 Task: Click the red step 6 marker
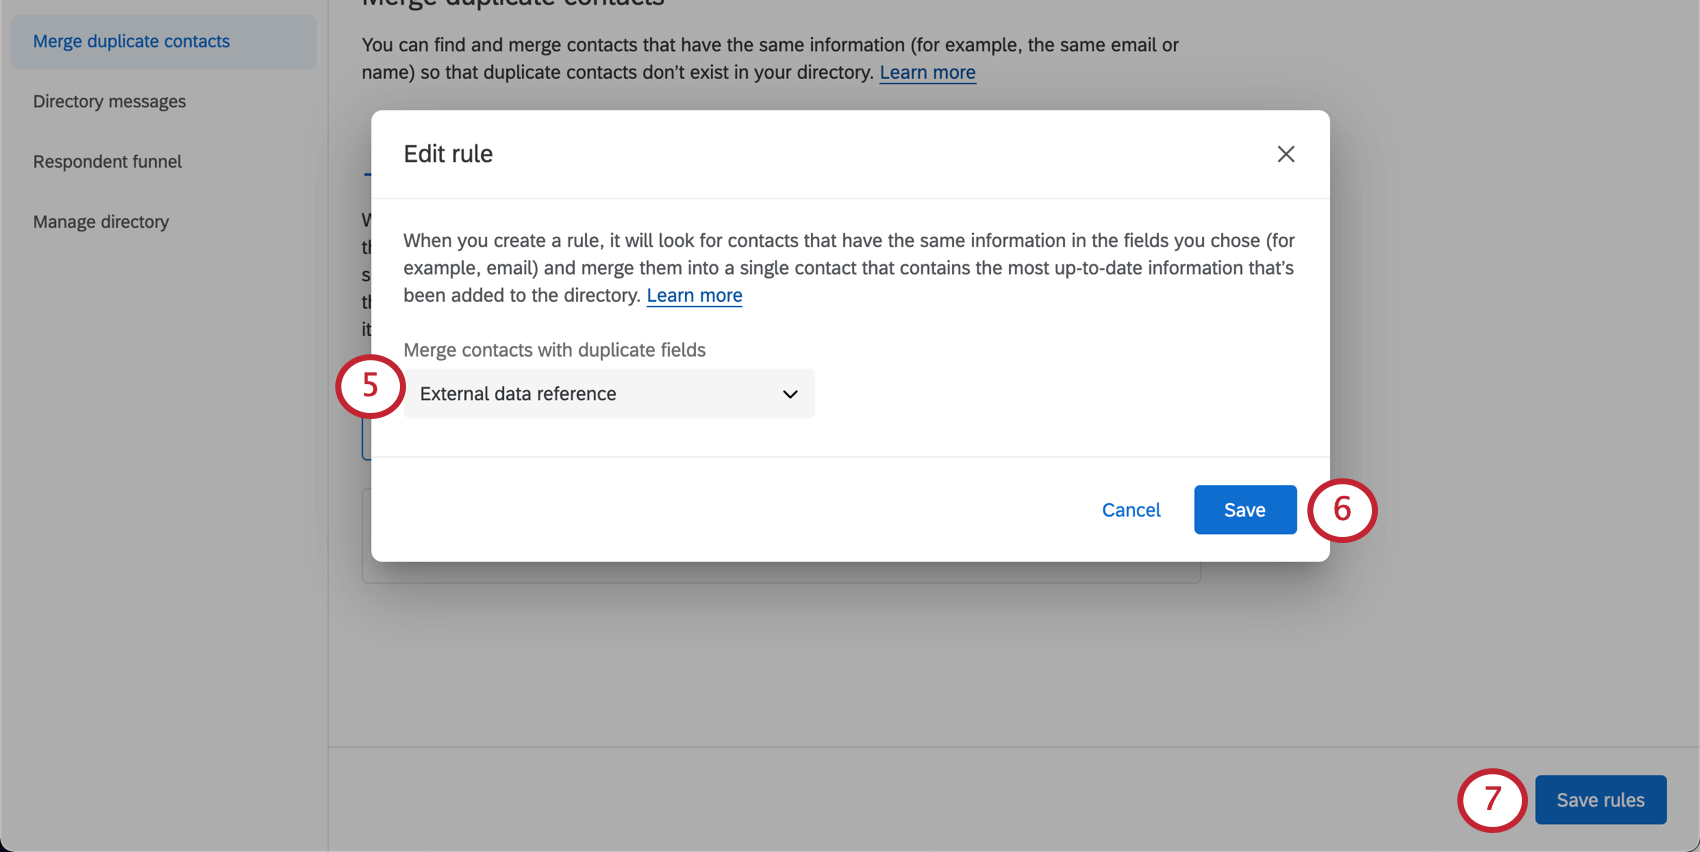pyautogui.click(x=1342, y=510)
